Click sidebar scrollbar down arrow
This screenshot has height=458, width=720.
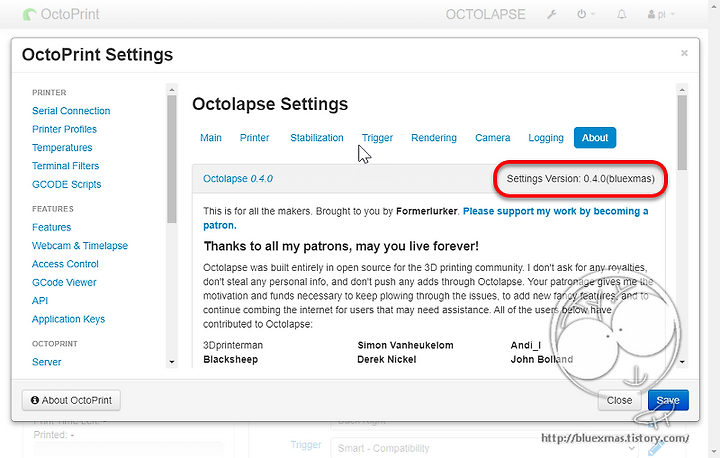pos(172,362)
